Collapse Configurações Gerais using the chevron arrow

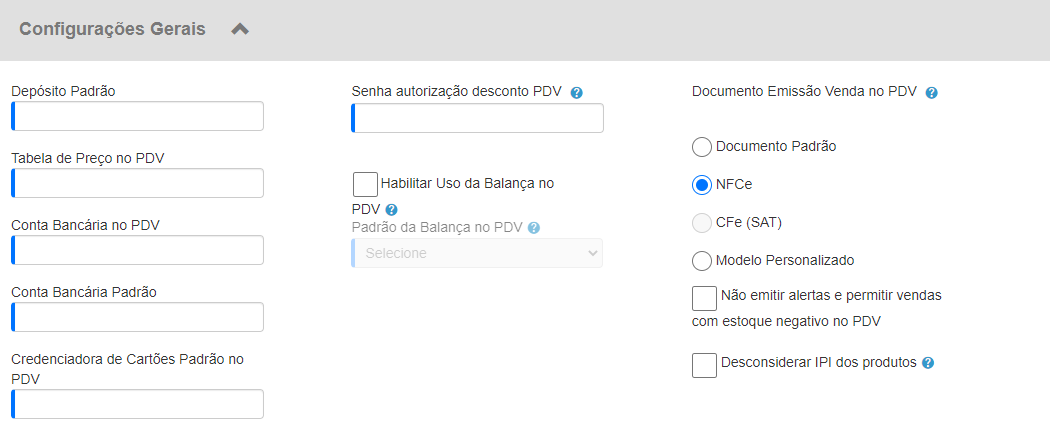pos(240,29)
